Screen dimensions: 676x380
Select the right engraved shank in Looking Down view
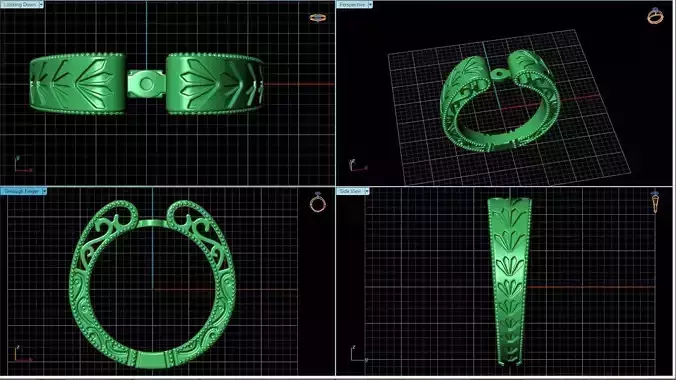pyautogui.click(x=215, y=84)
